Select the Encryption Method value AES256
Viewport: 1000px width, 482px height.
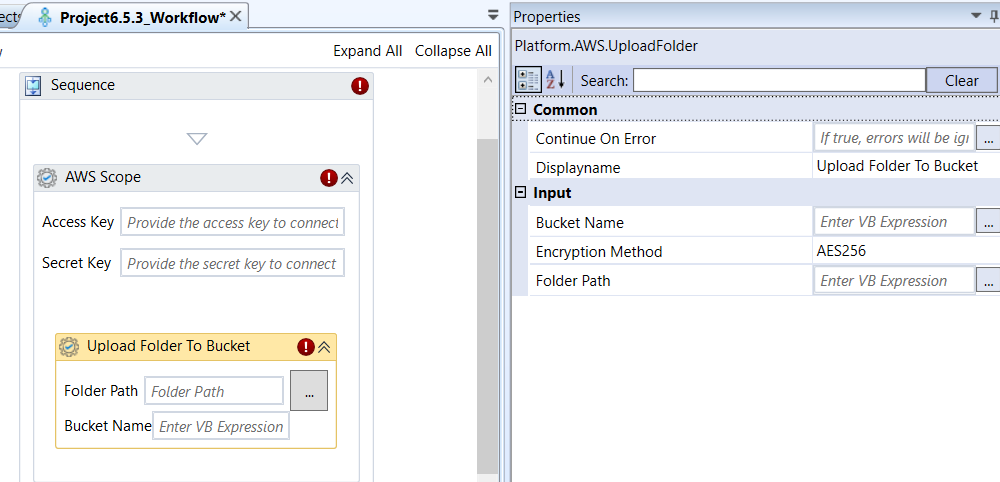coord(906,251)
